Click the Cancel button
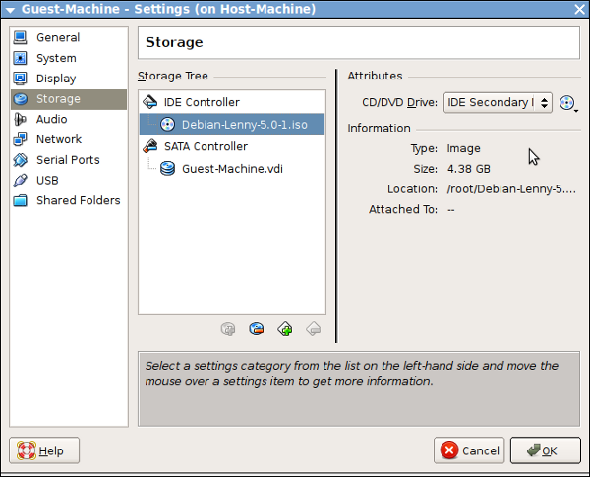The height and width of the screenshot is (477, 590). (x=469, y=450)
